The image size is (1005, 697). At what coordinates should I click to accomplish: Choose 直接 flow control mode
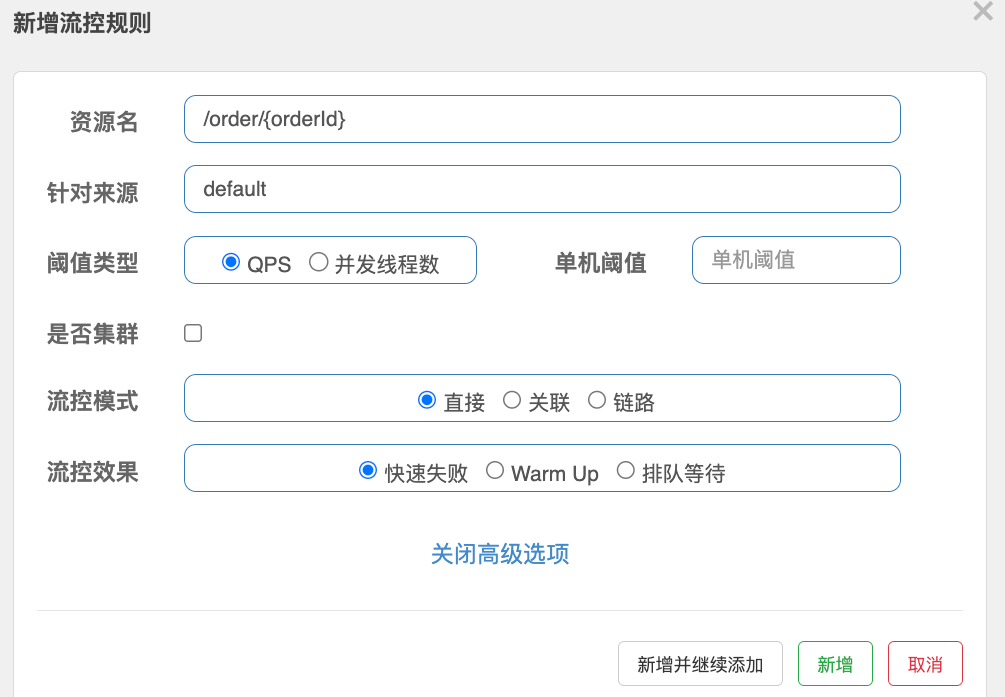427,400
